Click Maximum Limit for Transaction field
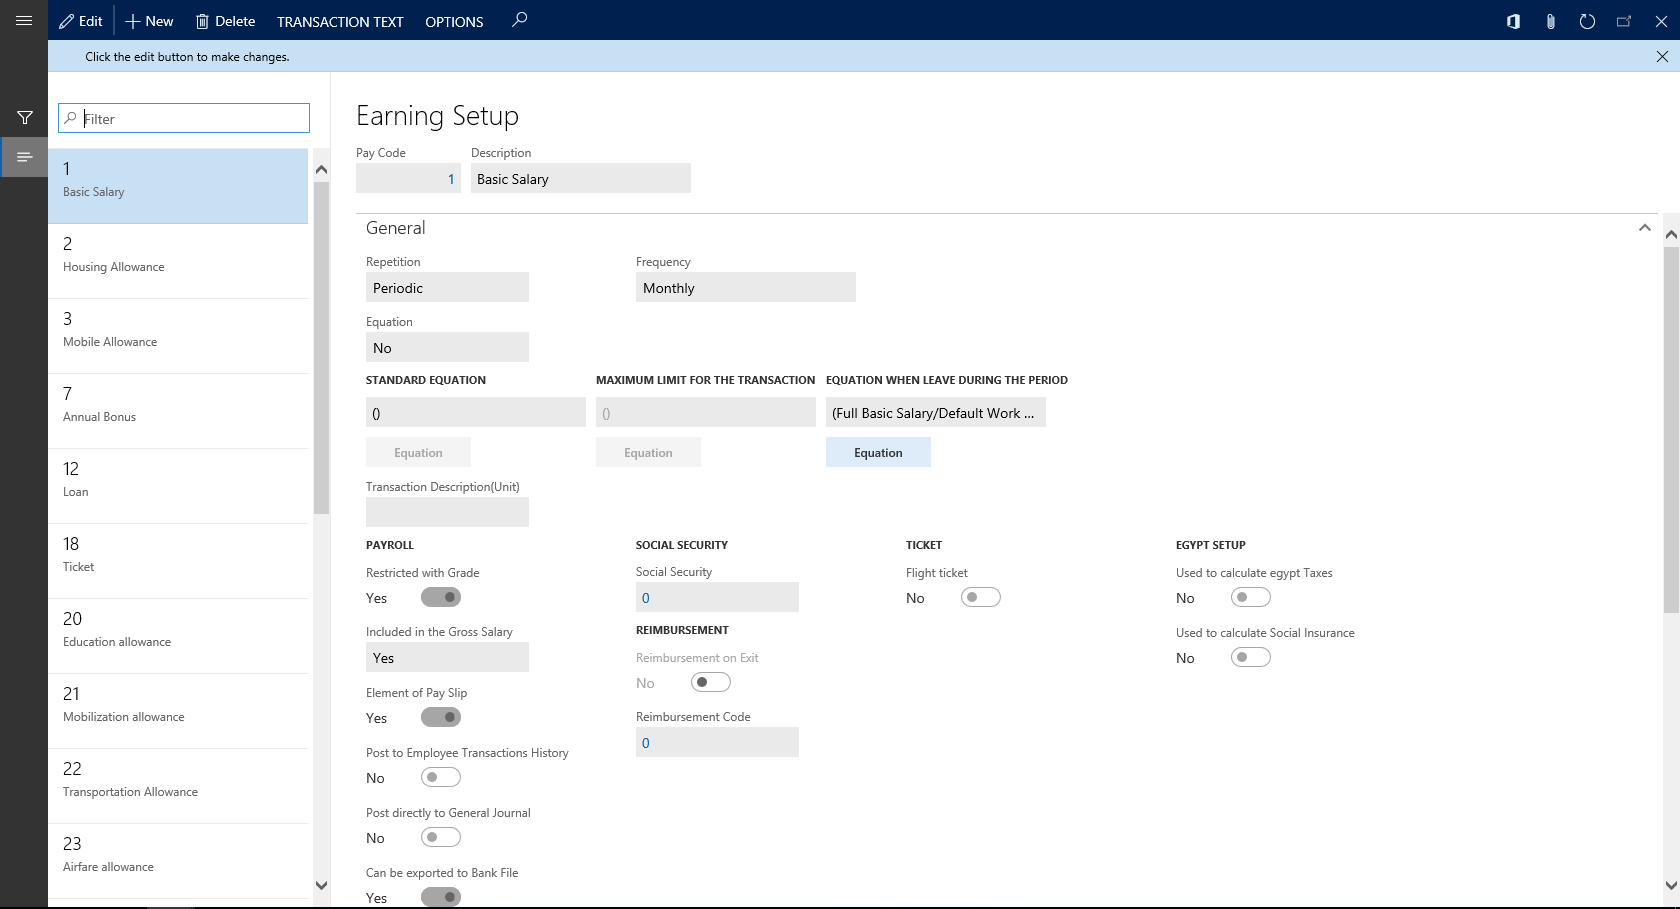The height and width of the screenshot is (909, 1680). click(705, 413)
